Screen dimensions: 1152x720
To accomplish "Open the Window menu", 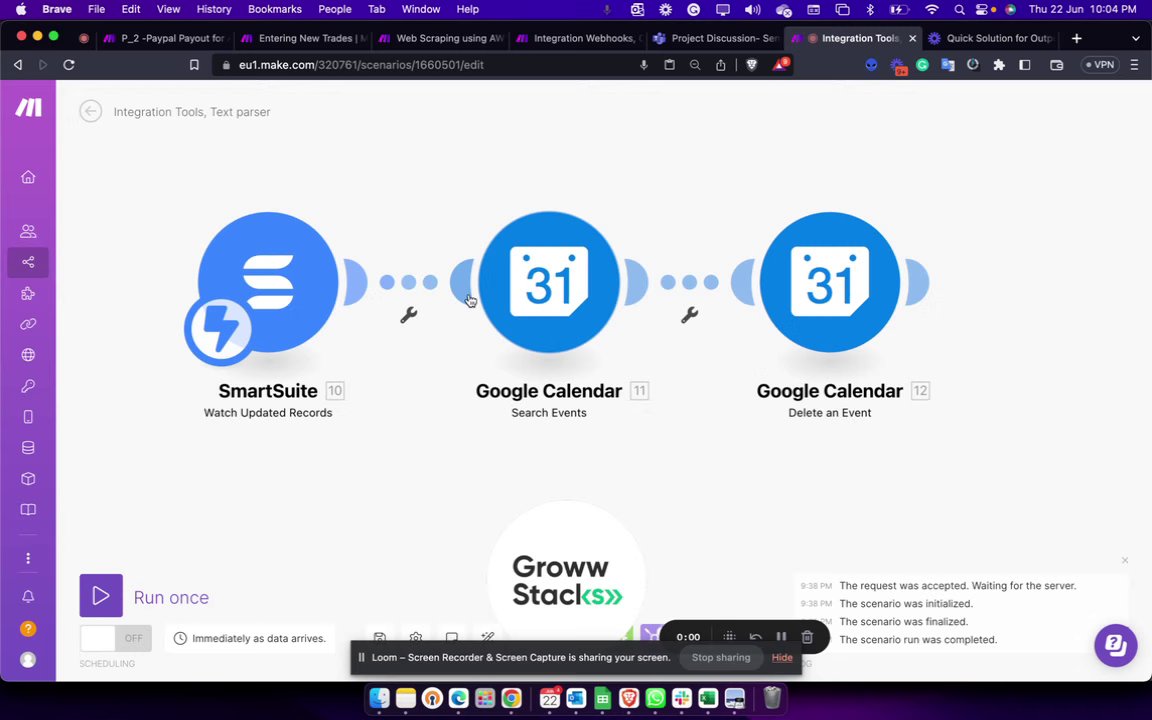I will [421, 10].
